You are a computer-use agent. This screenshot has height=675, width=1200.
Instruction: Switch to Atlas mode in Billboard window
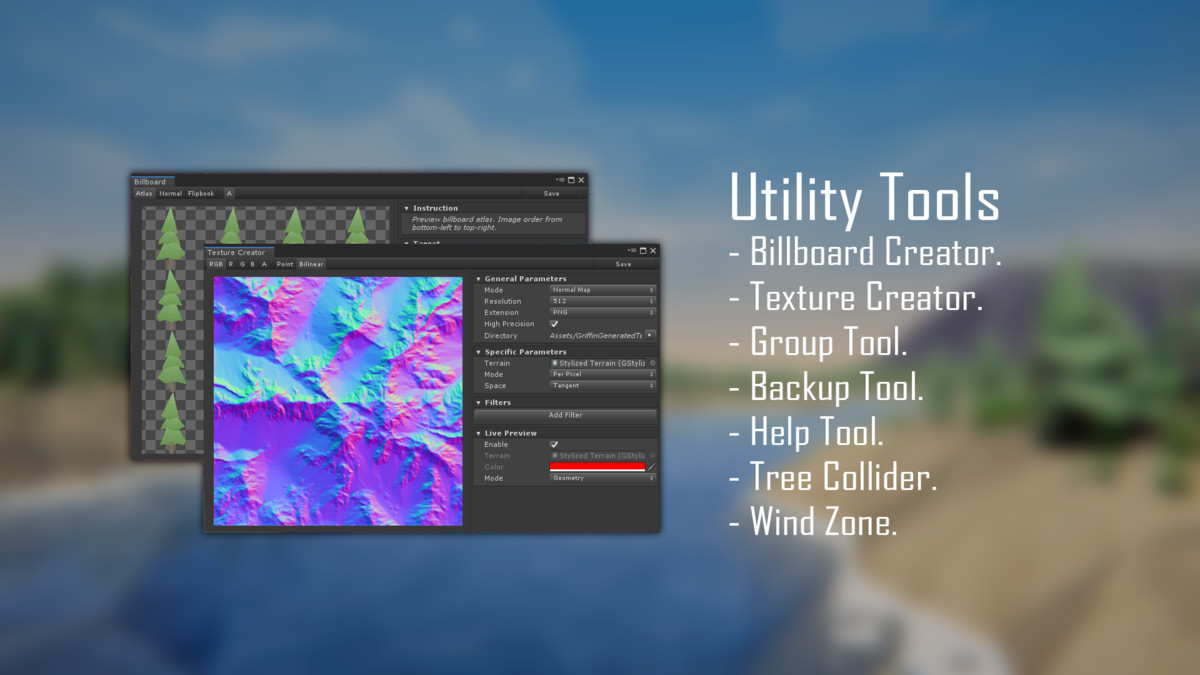[144, 194]
